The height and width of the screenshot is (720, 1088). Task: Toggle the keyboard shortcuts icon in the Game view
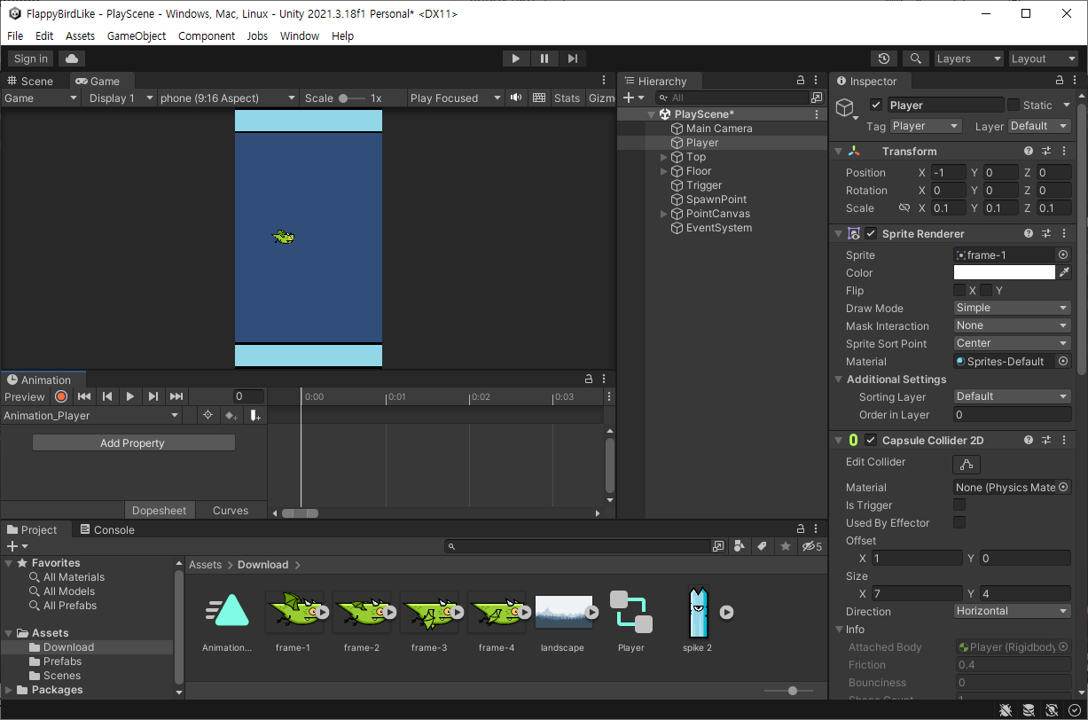point(539,98)
